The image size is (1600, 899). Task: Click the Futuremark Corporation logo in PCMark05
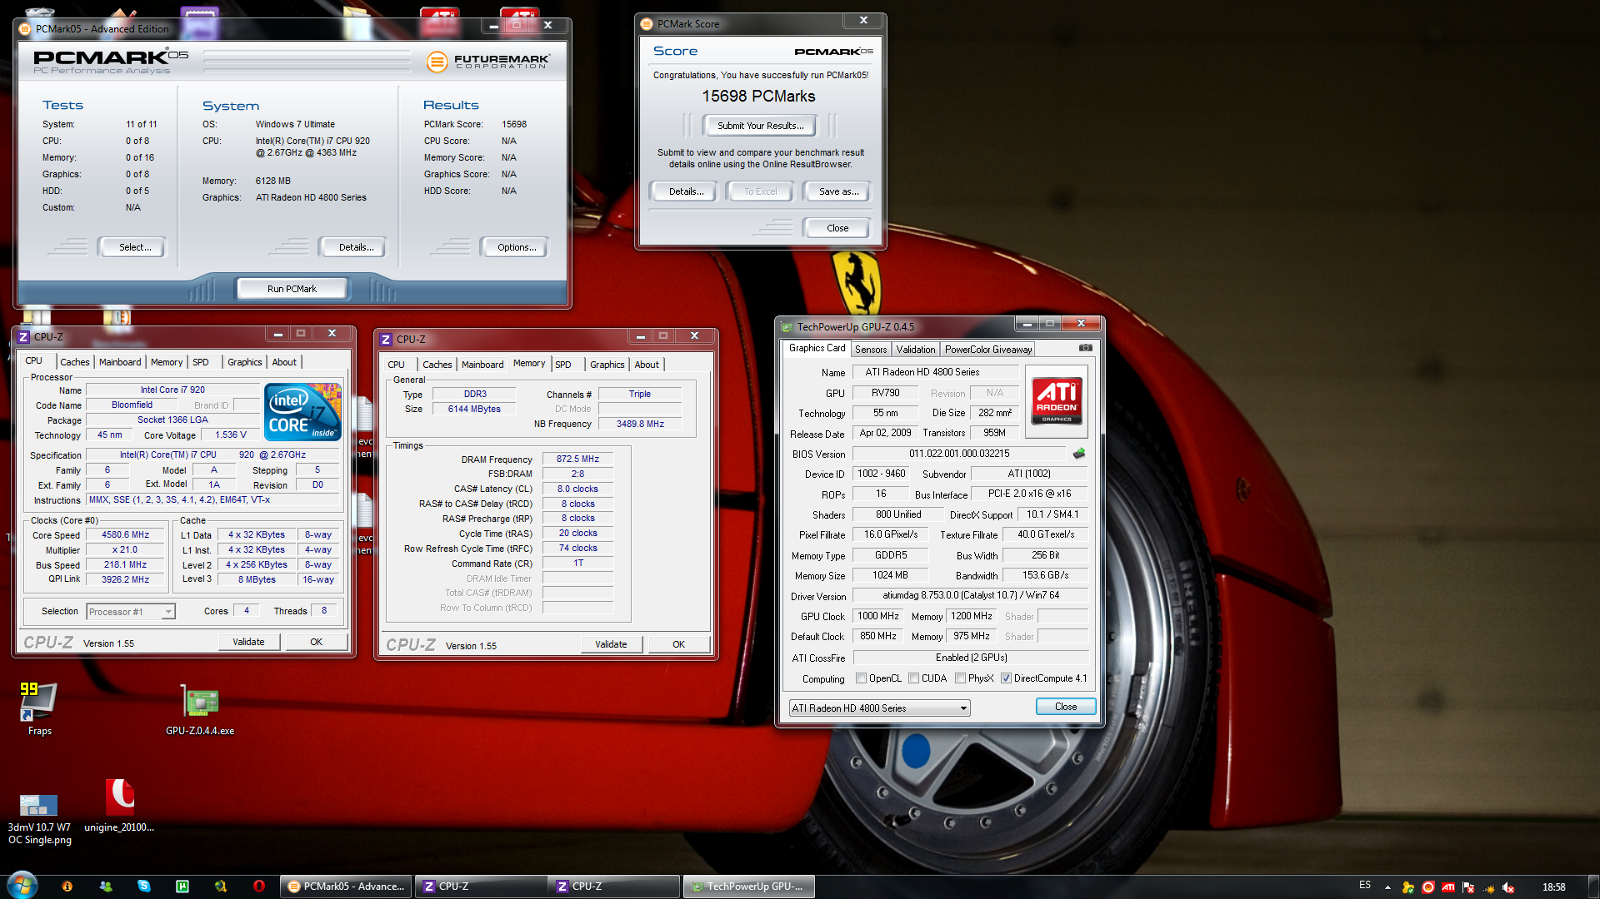[488, 61]
